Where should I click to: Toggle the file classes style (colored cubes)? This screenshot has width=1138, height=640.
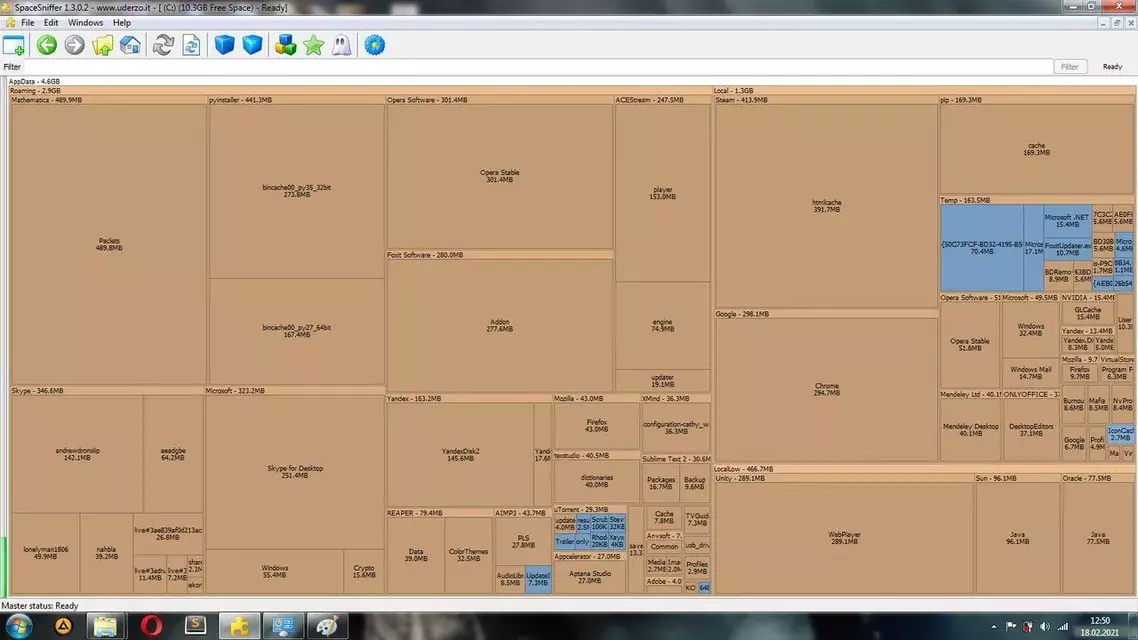tap(285, 45)
